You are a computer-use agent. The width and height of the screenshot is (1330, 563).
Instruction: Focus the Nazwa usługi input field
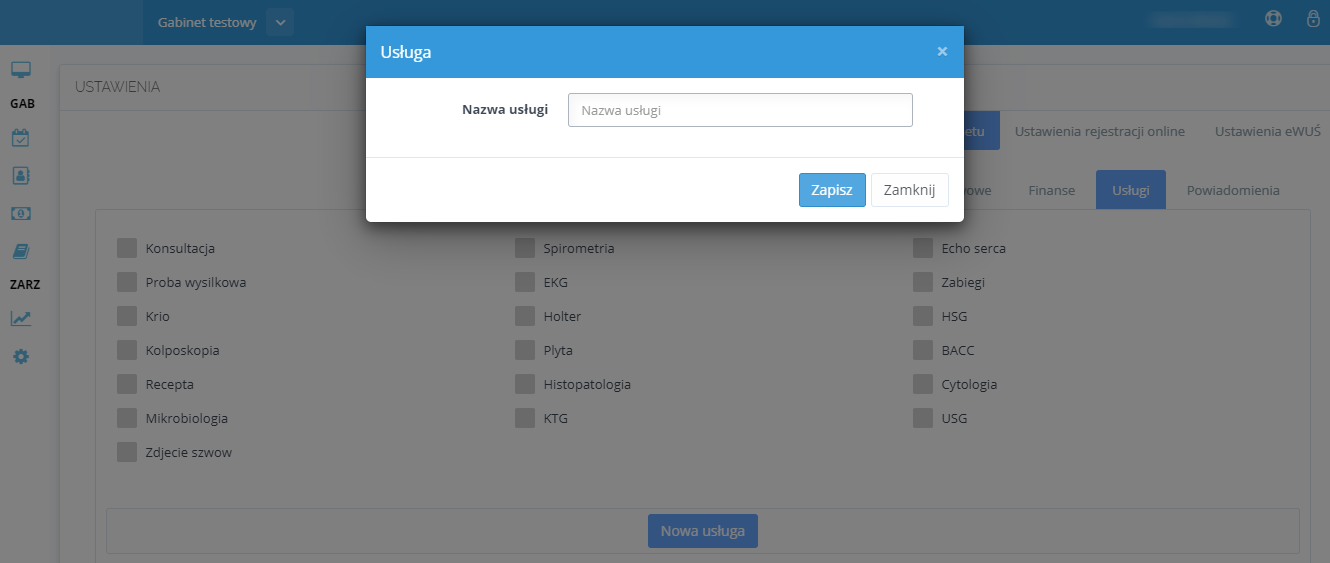pyautogui.click(x=740, y=110)
